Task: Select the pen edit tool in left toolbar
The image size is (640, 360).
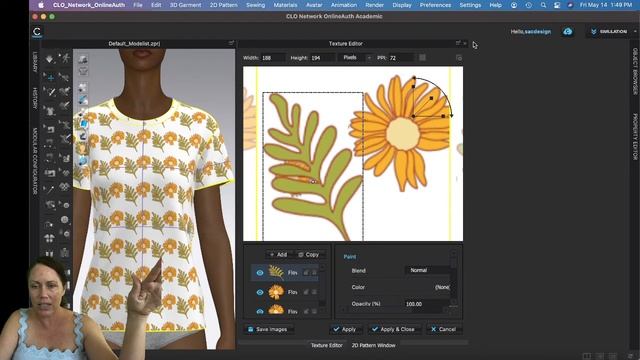Action: pos(50,92)
